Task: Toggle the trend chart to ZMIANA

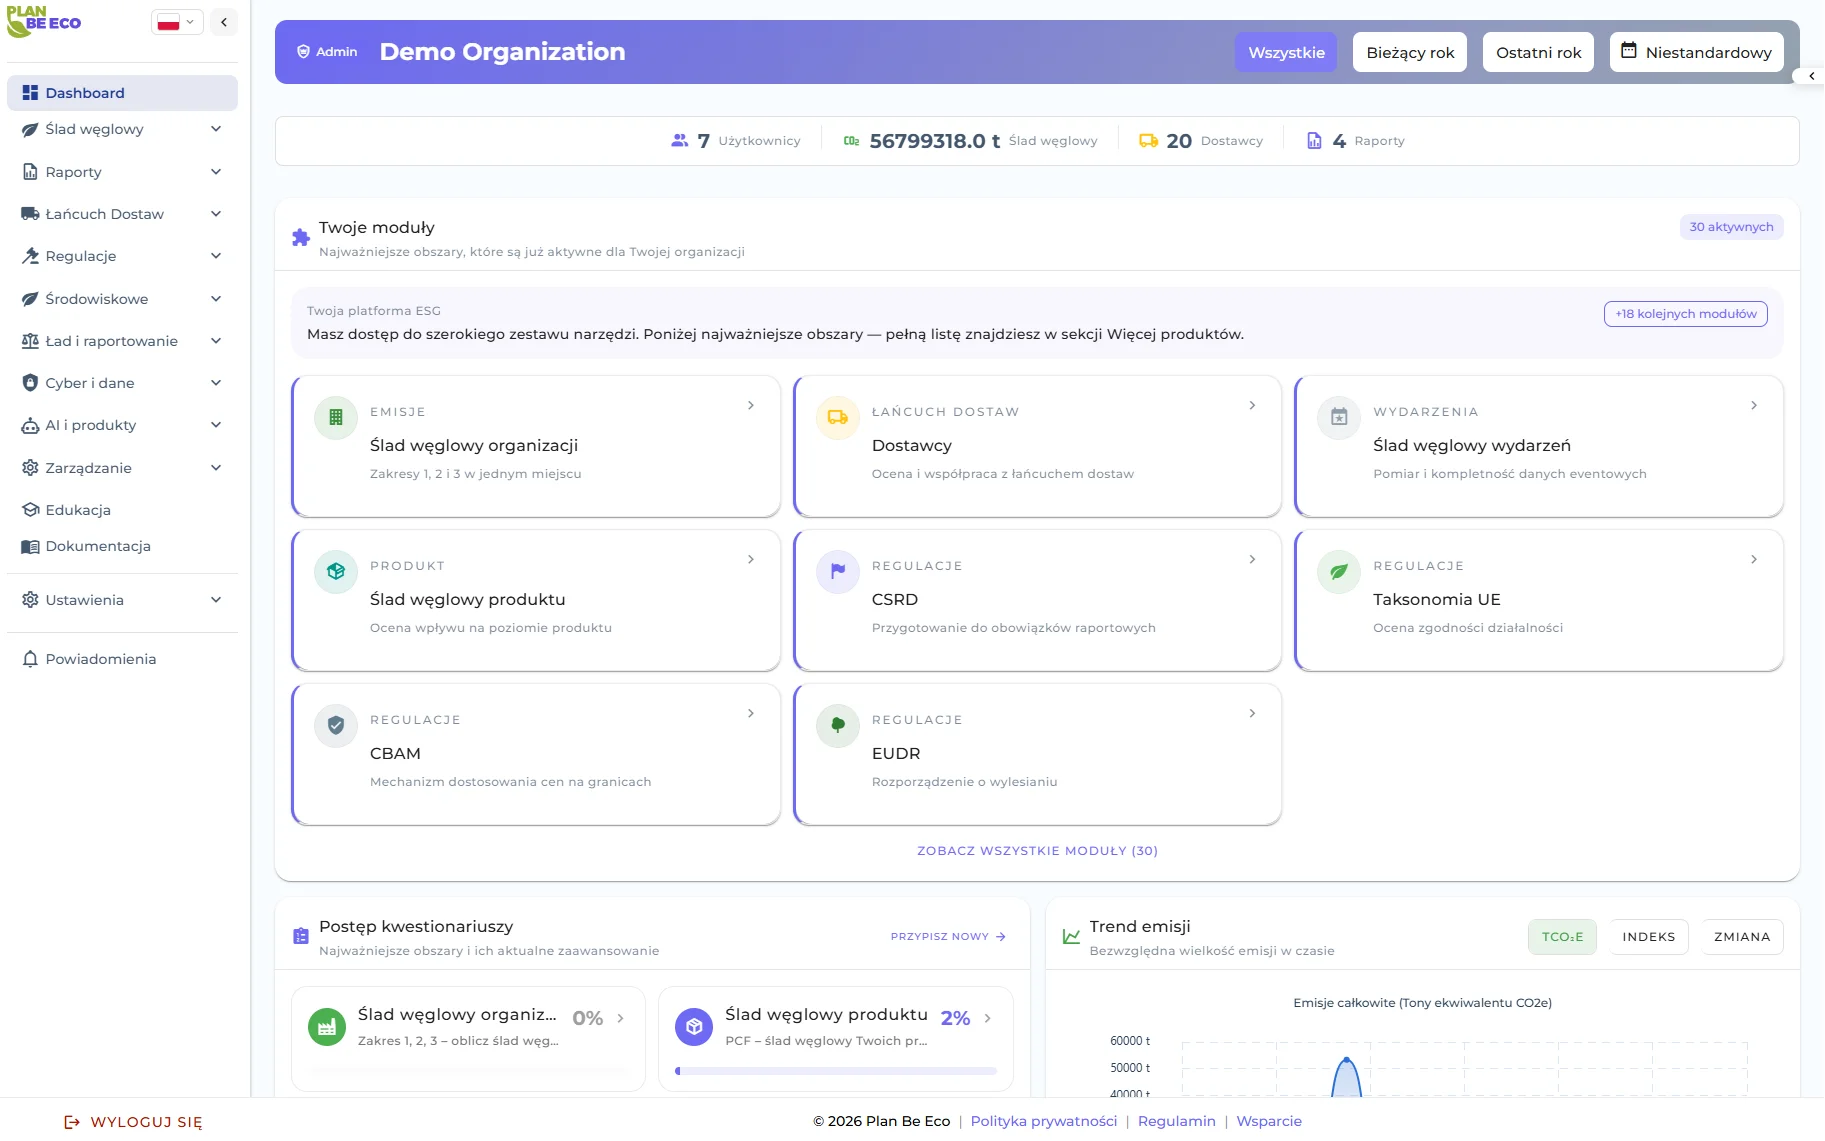Action: tap(1742, 937)
